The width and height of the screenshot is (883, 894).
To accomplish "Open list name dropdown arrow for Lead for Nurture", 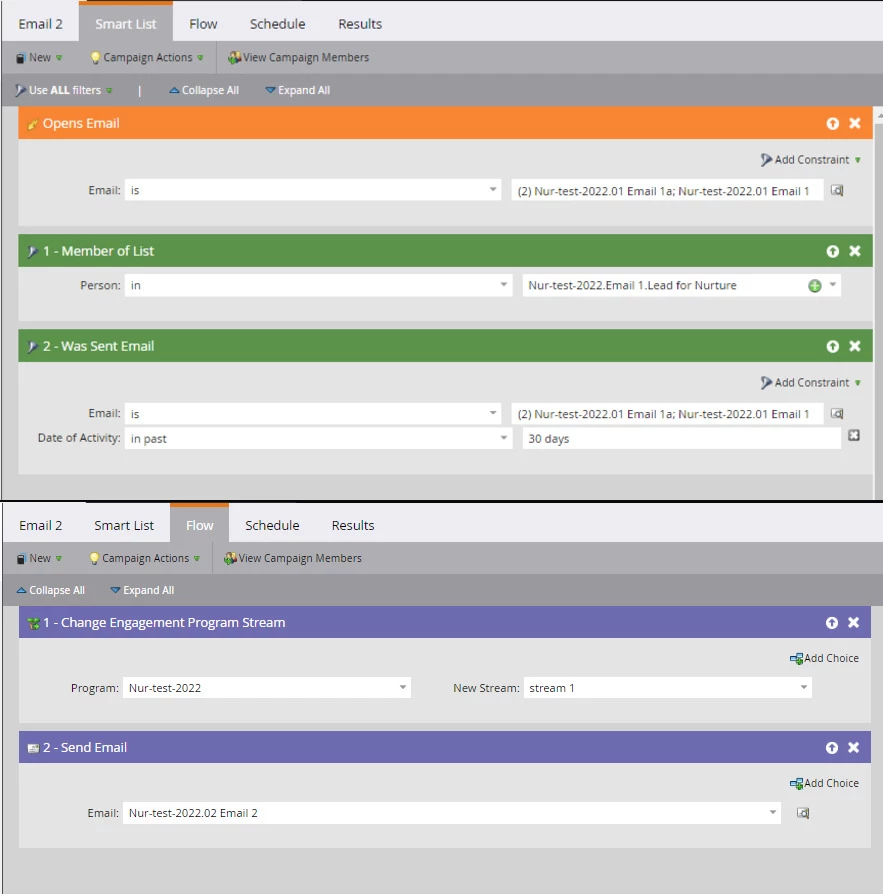I will tap(833, 285).
